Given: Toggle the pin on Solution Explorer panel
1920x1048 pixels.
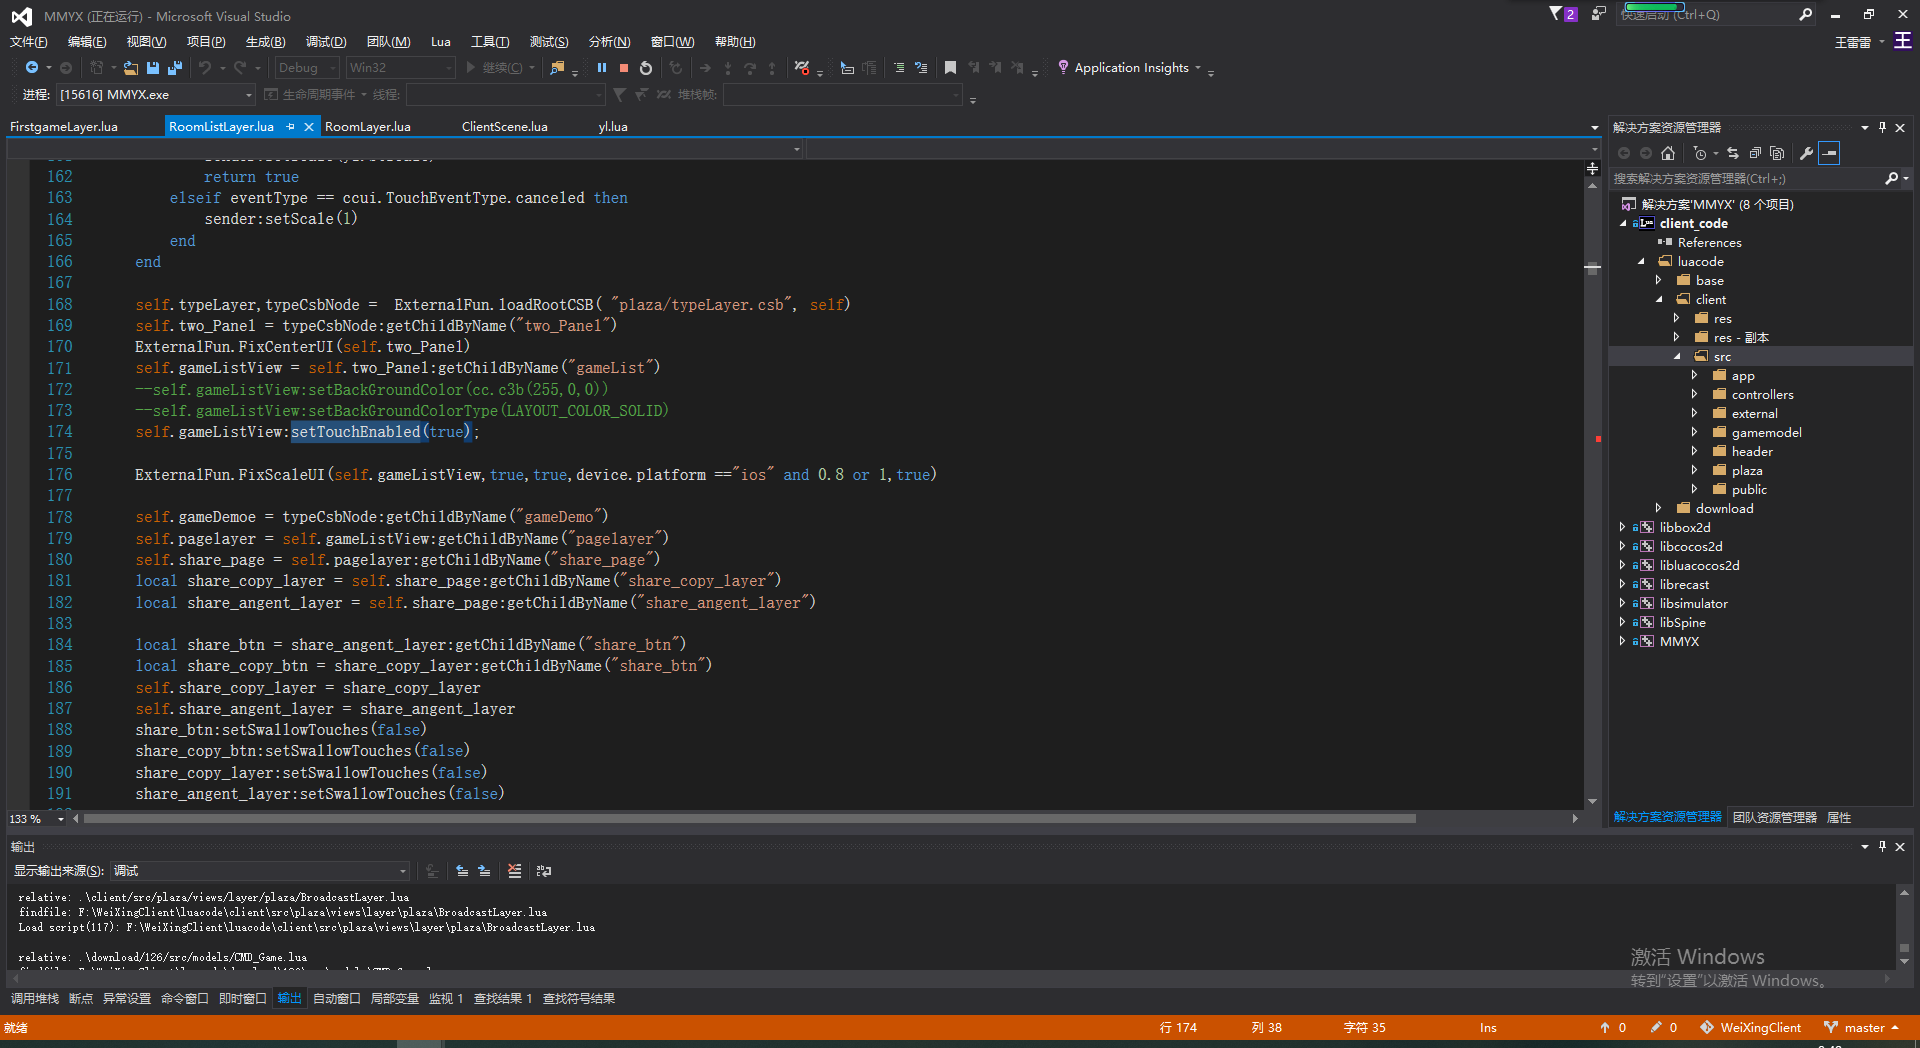Looking at the screenshot, I should pos(1882,127).
